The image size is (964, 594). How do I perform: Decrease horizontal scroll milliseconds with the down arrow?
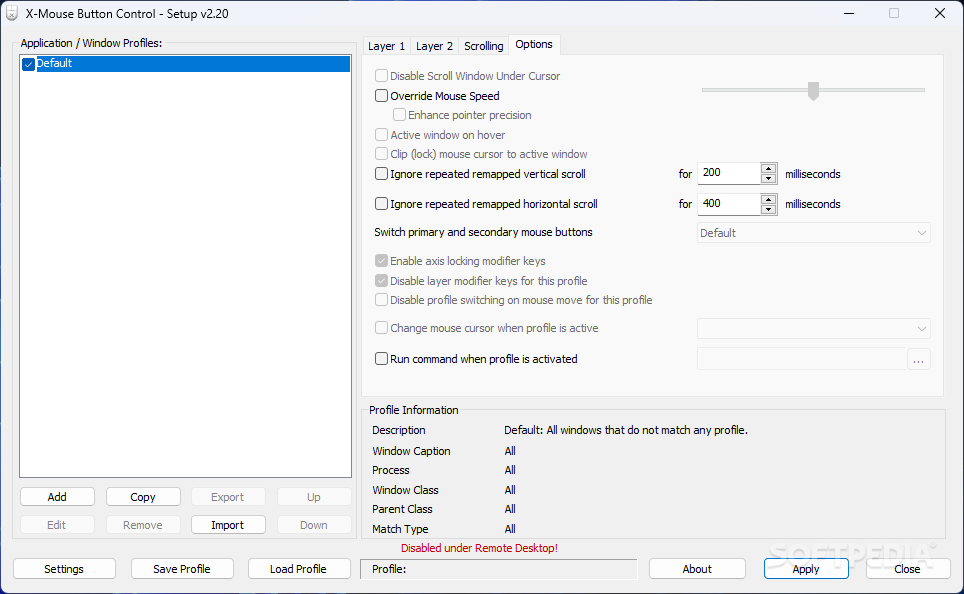coord(768,209)
